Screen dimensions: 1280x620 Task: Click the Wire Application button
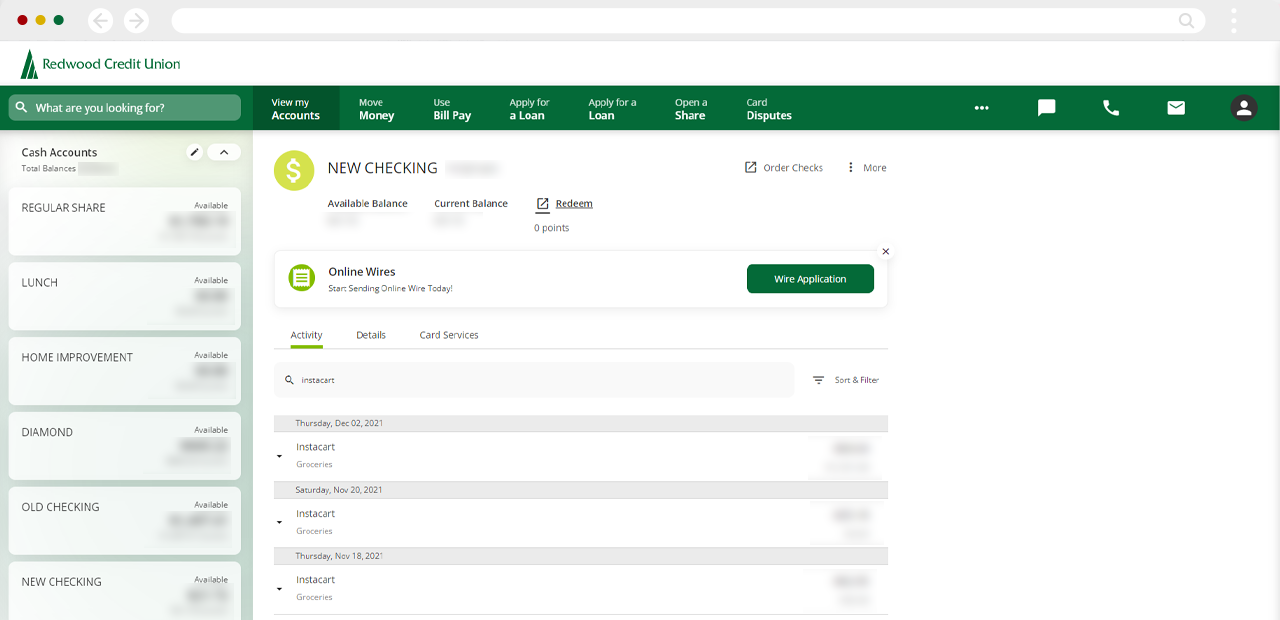[x=810, y=279]
